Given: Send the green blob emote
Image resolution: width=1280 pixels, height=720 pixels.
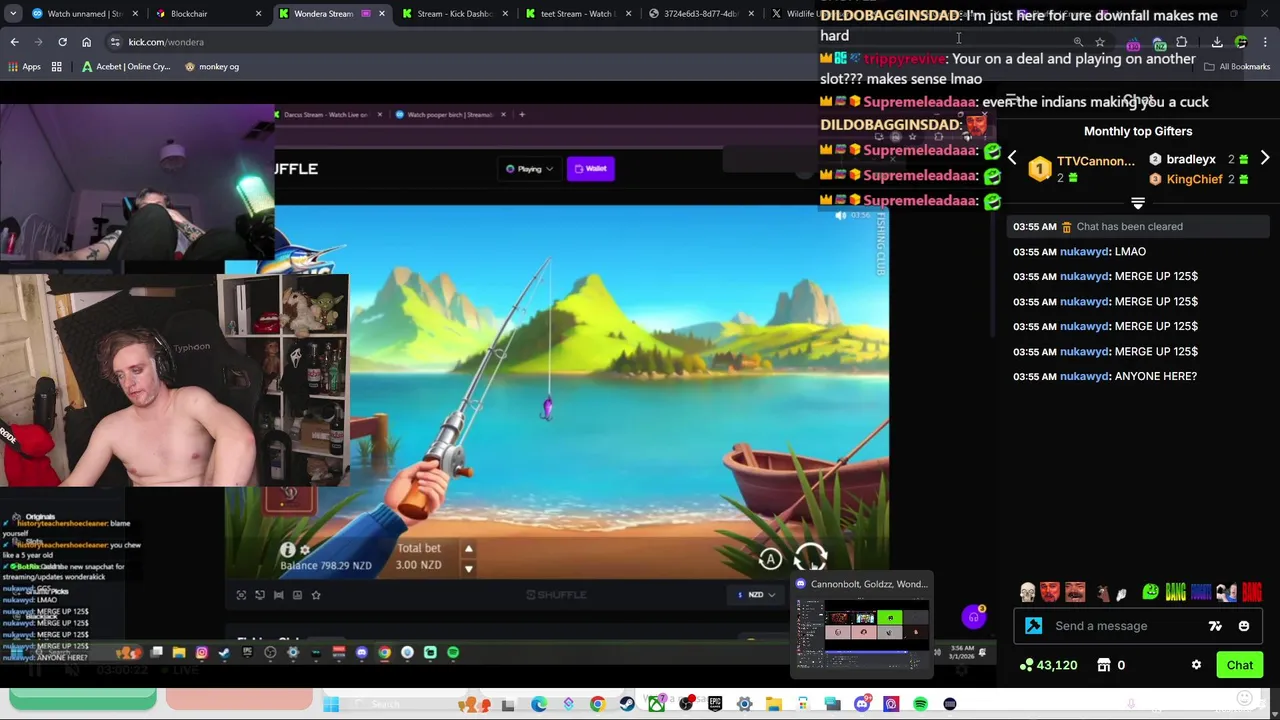Looking at the screenshot, I should click(x=1151, y=592).
